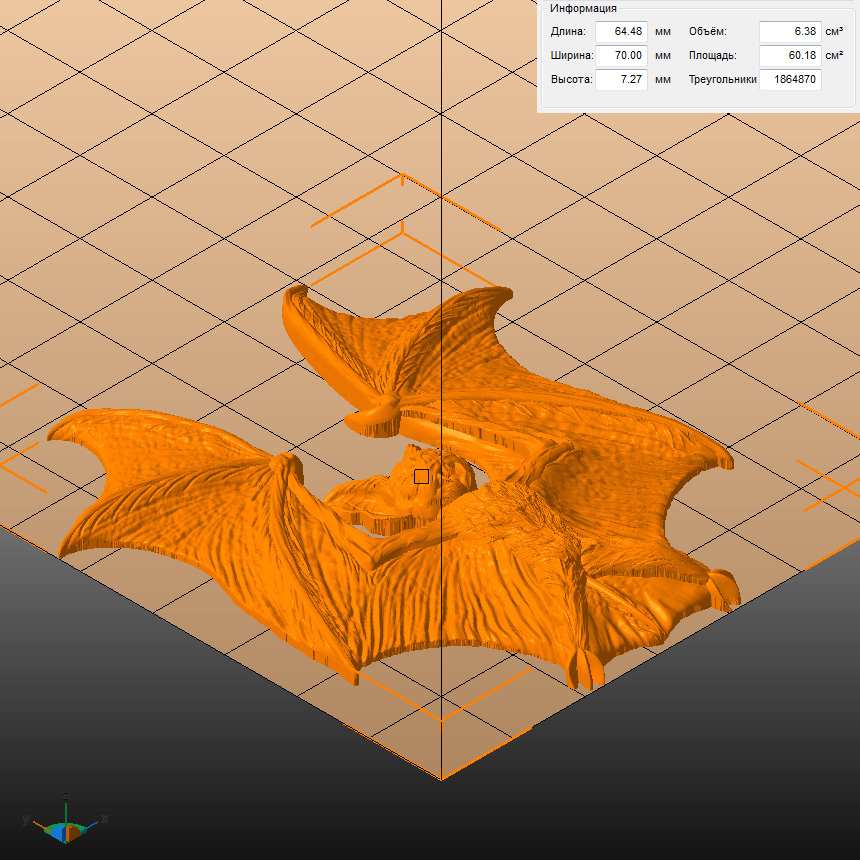Click the Объём value field
Screen dimensions: 860x860
coord(789,32)
